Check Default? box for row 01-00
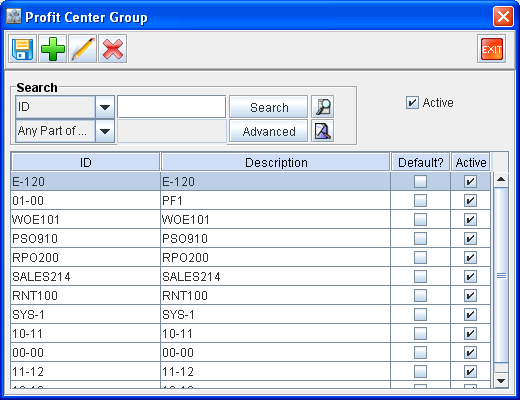The height and width of the screenshot is (400, 520). pyautogui.click(x=420, y=201)
